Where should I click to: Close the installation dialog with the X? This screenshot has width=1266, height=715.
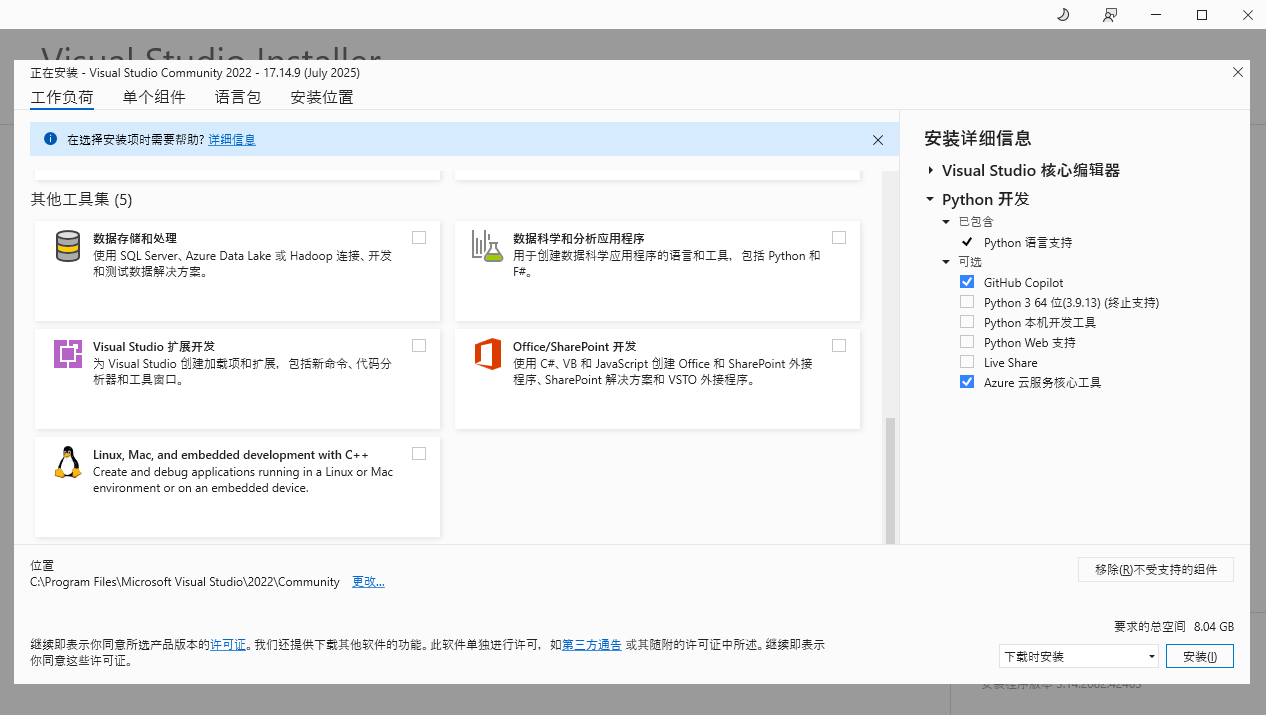[1238, 72]
